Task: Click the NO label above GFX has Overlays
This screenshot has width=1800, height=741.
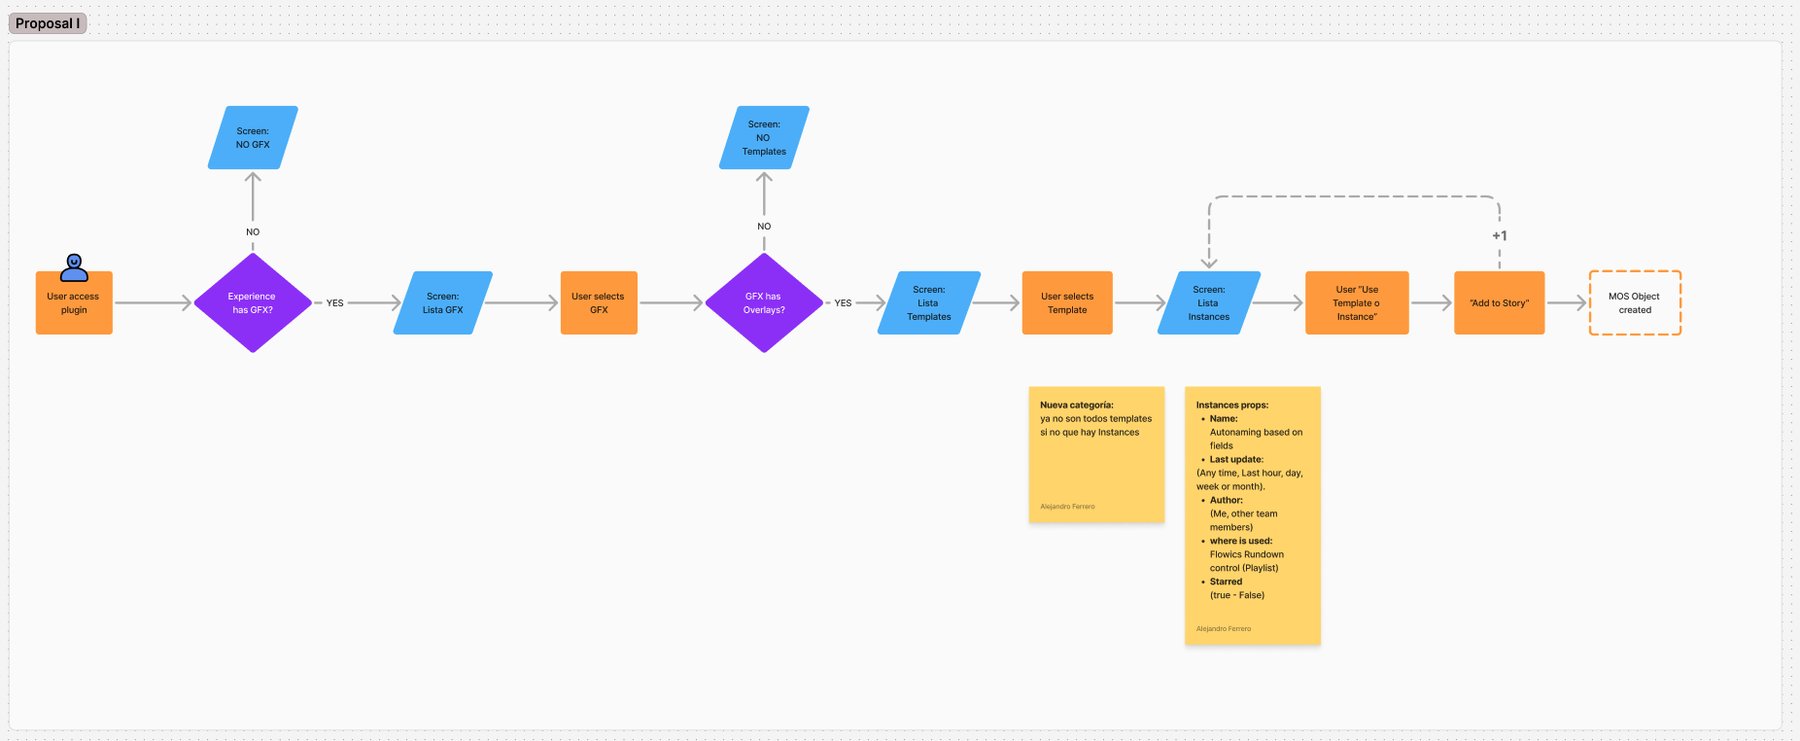Action: coord(764,226)
